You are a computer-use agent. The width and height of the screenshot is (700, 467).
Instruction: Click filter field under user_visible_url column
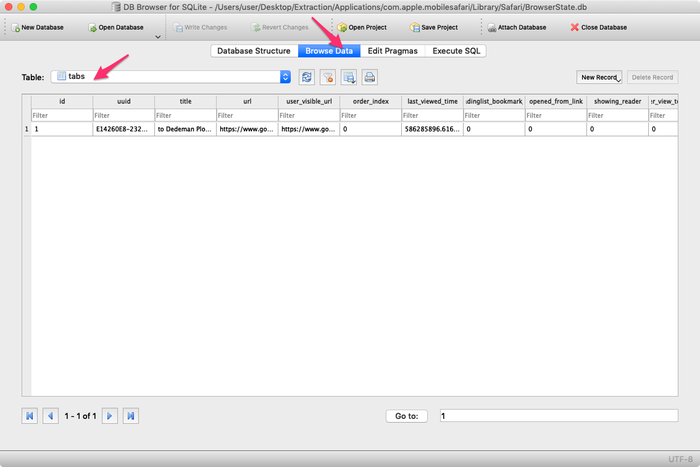point(309,115)
